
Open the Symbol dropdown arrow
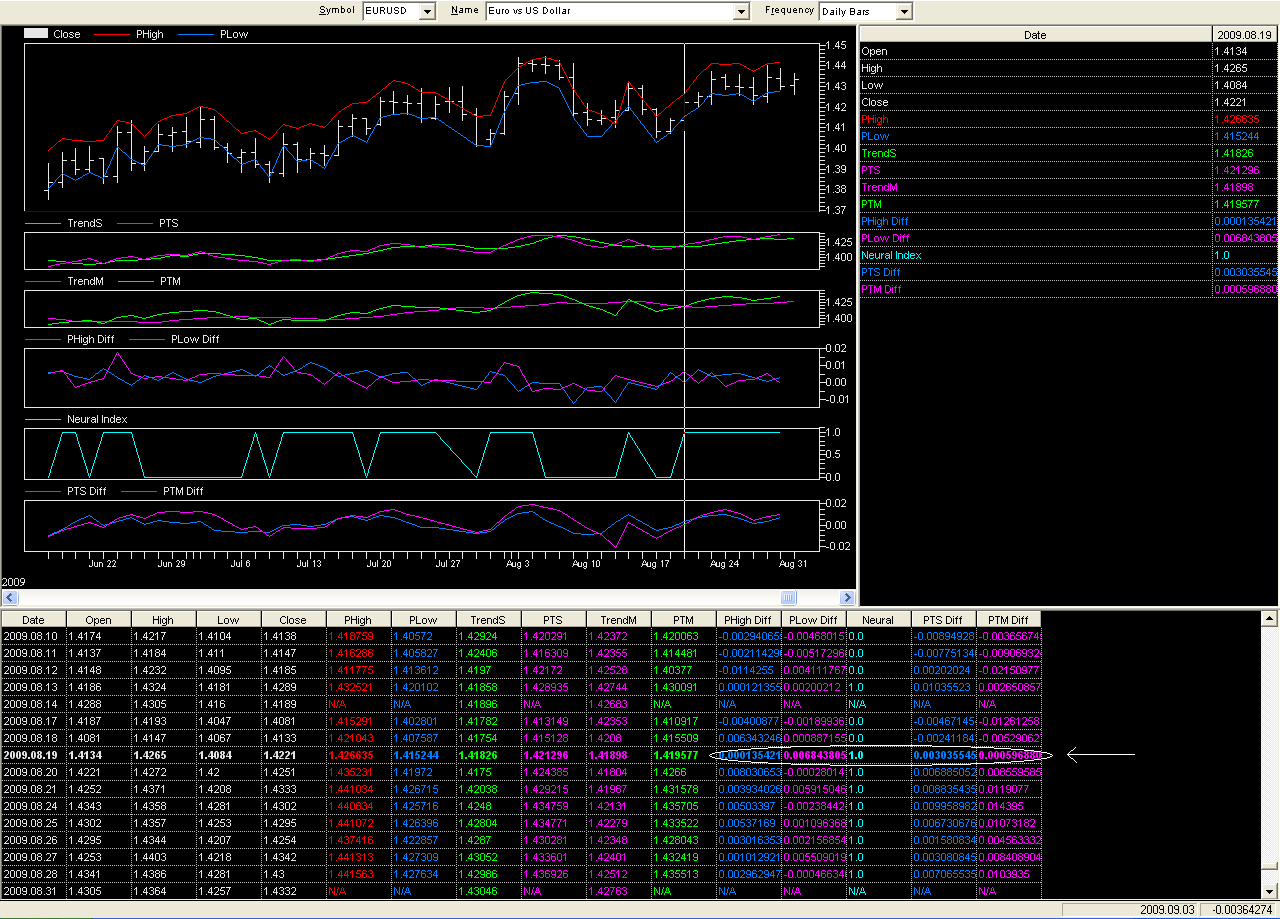pos(428,11)
